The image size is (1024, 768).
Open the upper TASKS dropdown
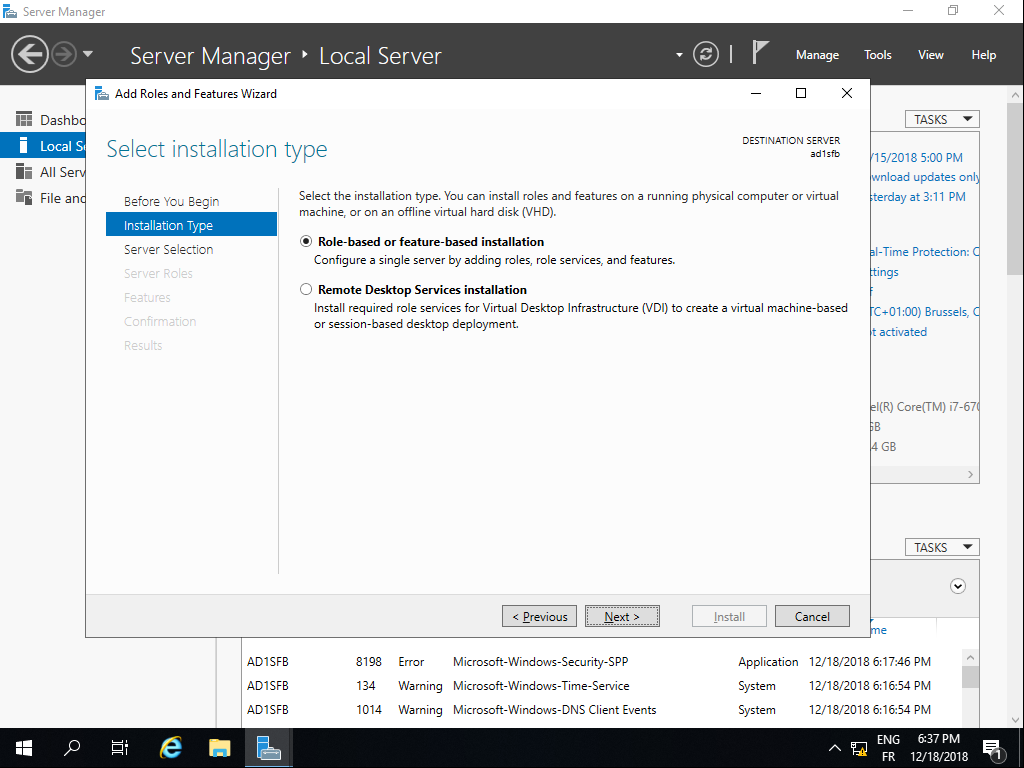942,119
